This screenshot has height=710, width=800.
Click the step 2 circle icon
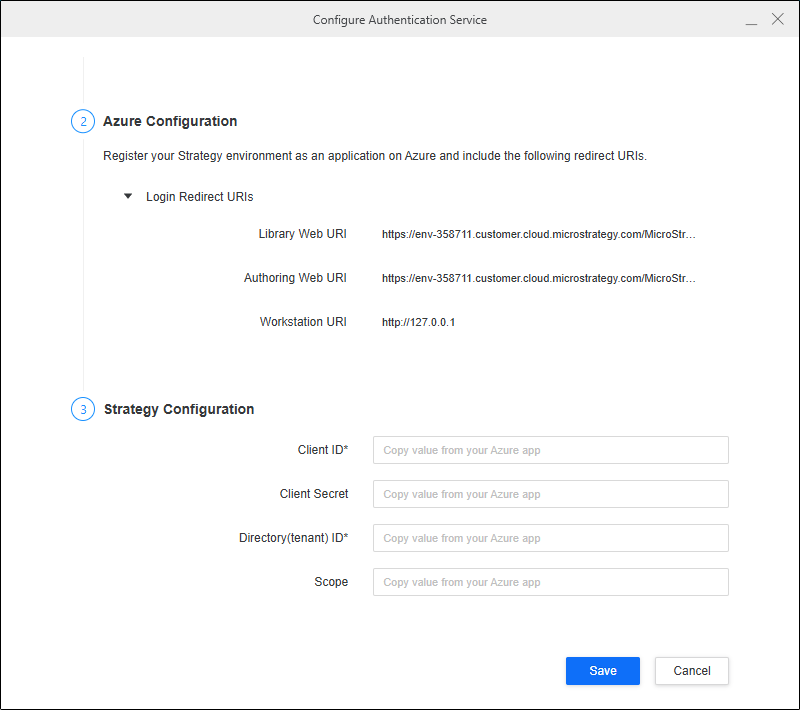pos(83,121)
